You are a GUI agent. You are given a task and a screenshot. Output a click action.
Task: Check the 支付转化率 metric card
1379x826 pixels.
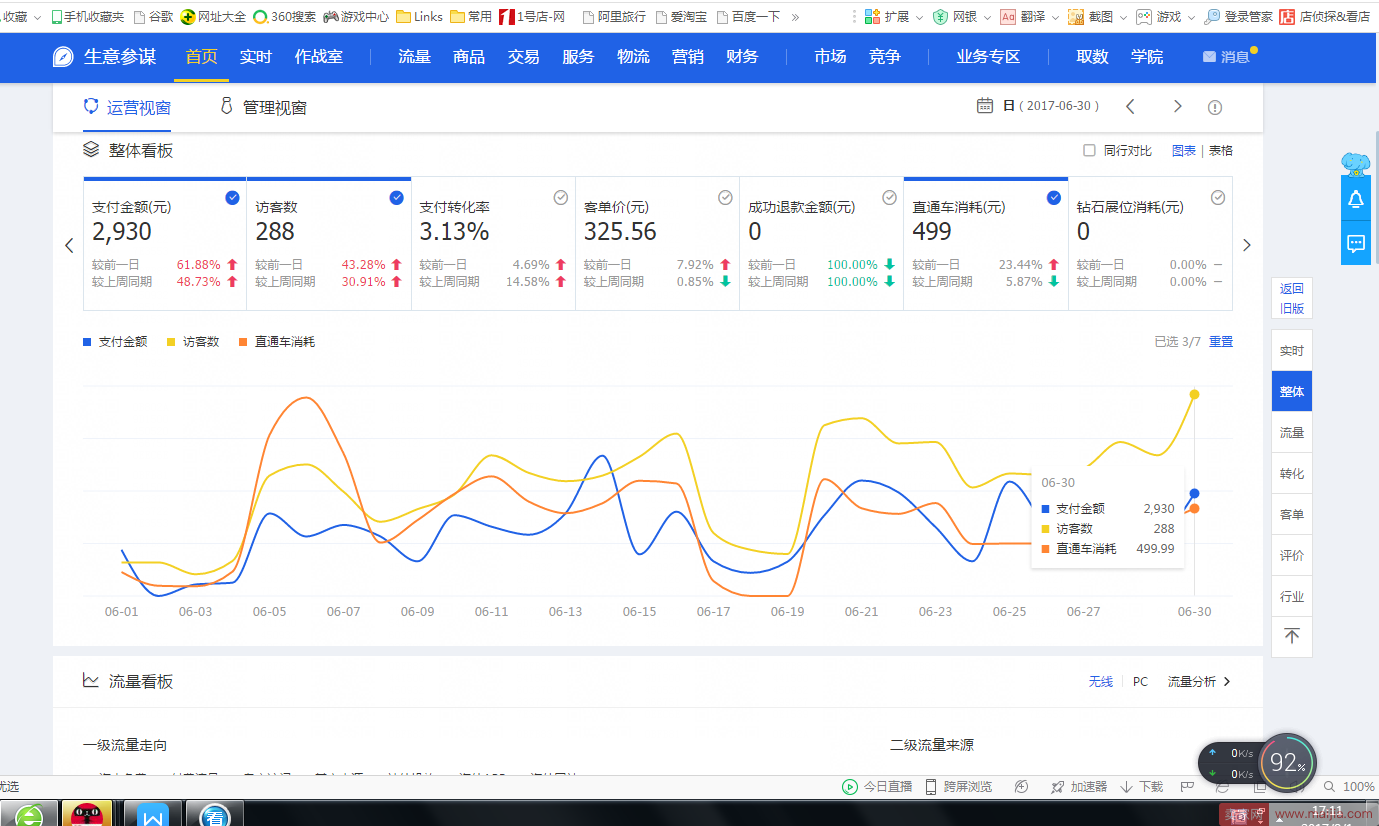561,198
